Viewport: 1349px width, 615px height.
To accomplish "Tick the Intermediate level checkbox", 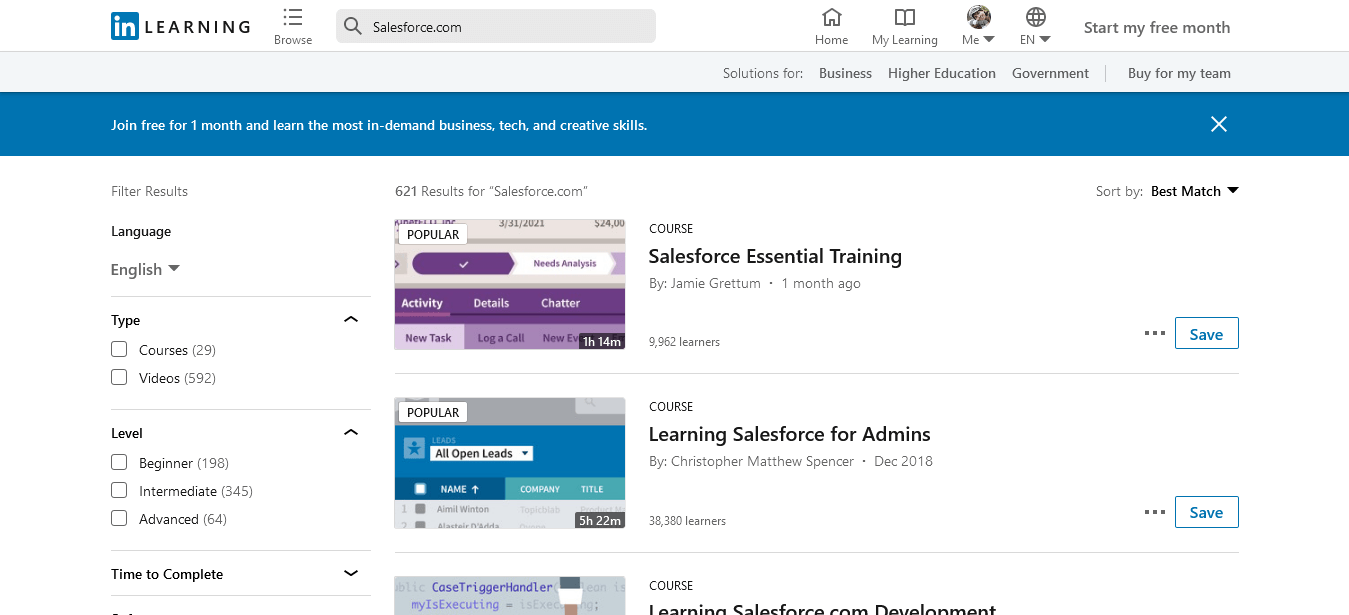I will [120, 491].
